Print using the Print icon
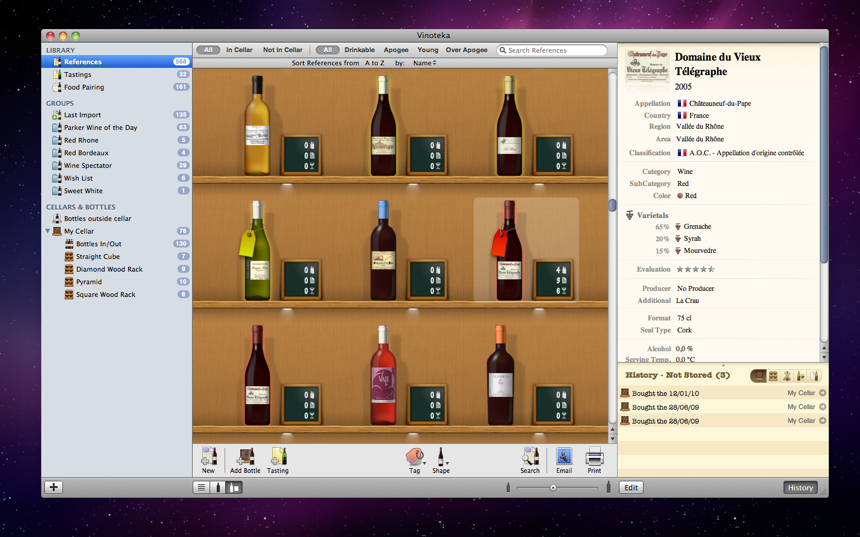Image resolution: width=860 pixels, height=537 pixels. [x=594, y=457]
